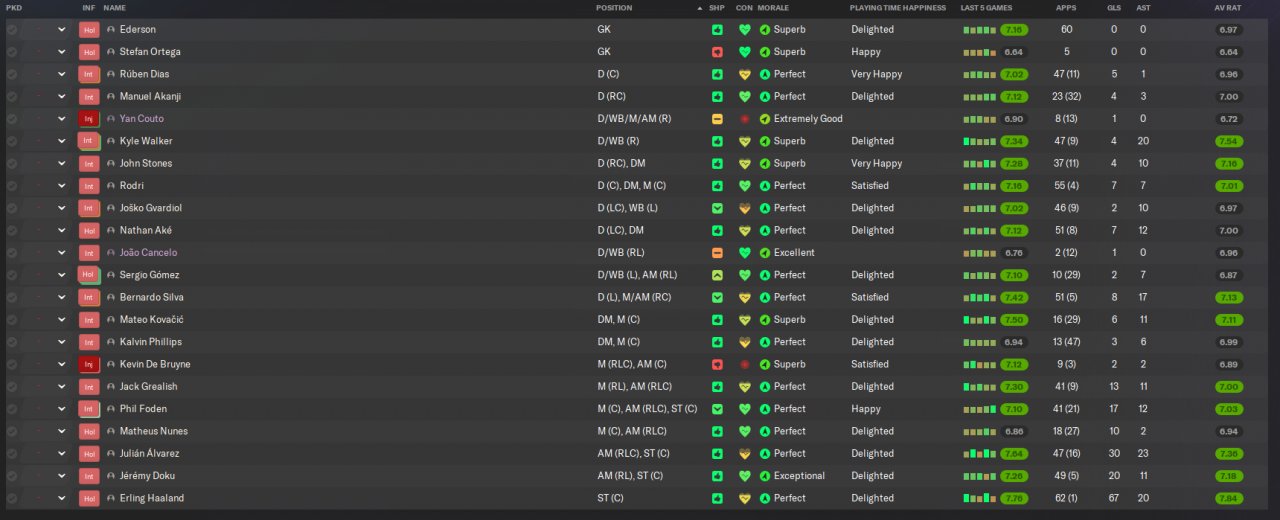Click the Inj badge beside Kevin De Bruyne
This screenshot has height=520, width=1280.
click(89, 365)
